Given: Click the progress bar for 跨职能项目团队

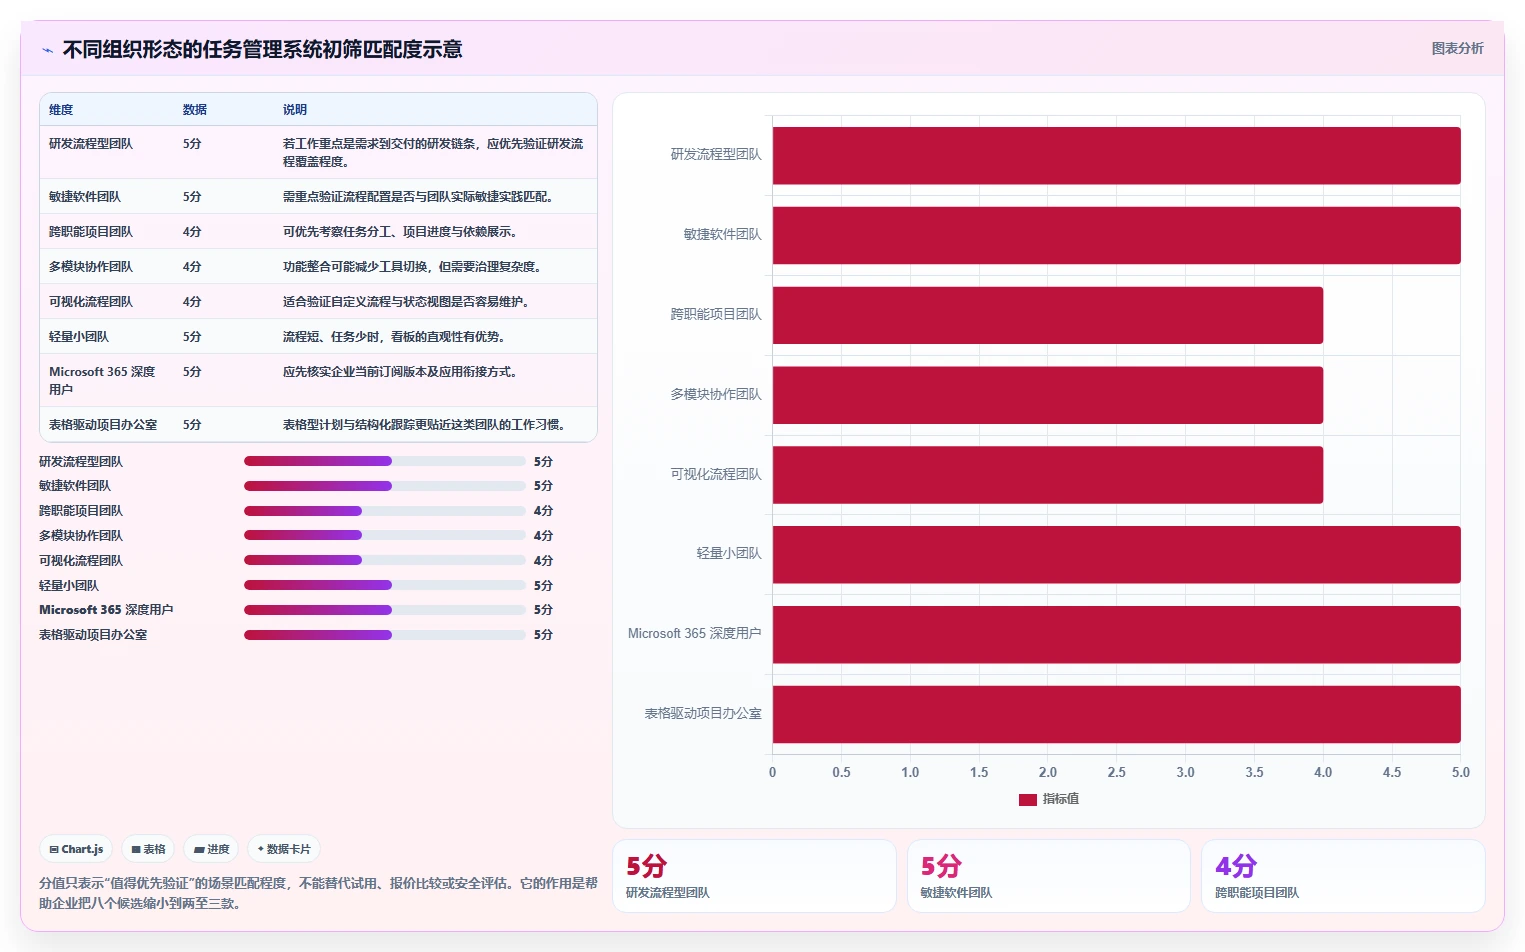Looking at the screenshot, I should click(384, 511).
